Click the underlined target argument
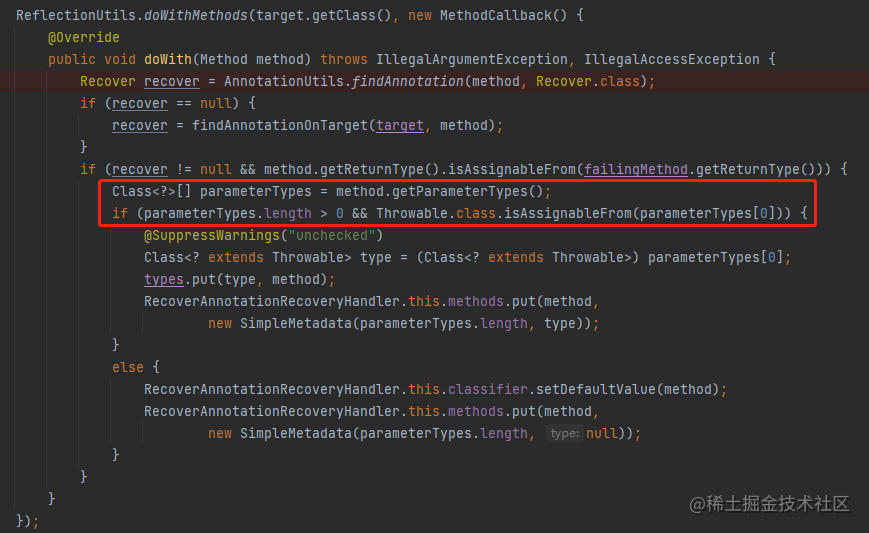Viewport: 869px width, 533px height. coord(400,125)
